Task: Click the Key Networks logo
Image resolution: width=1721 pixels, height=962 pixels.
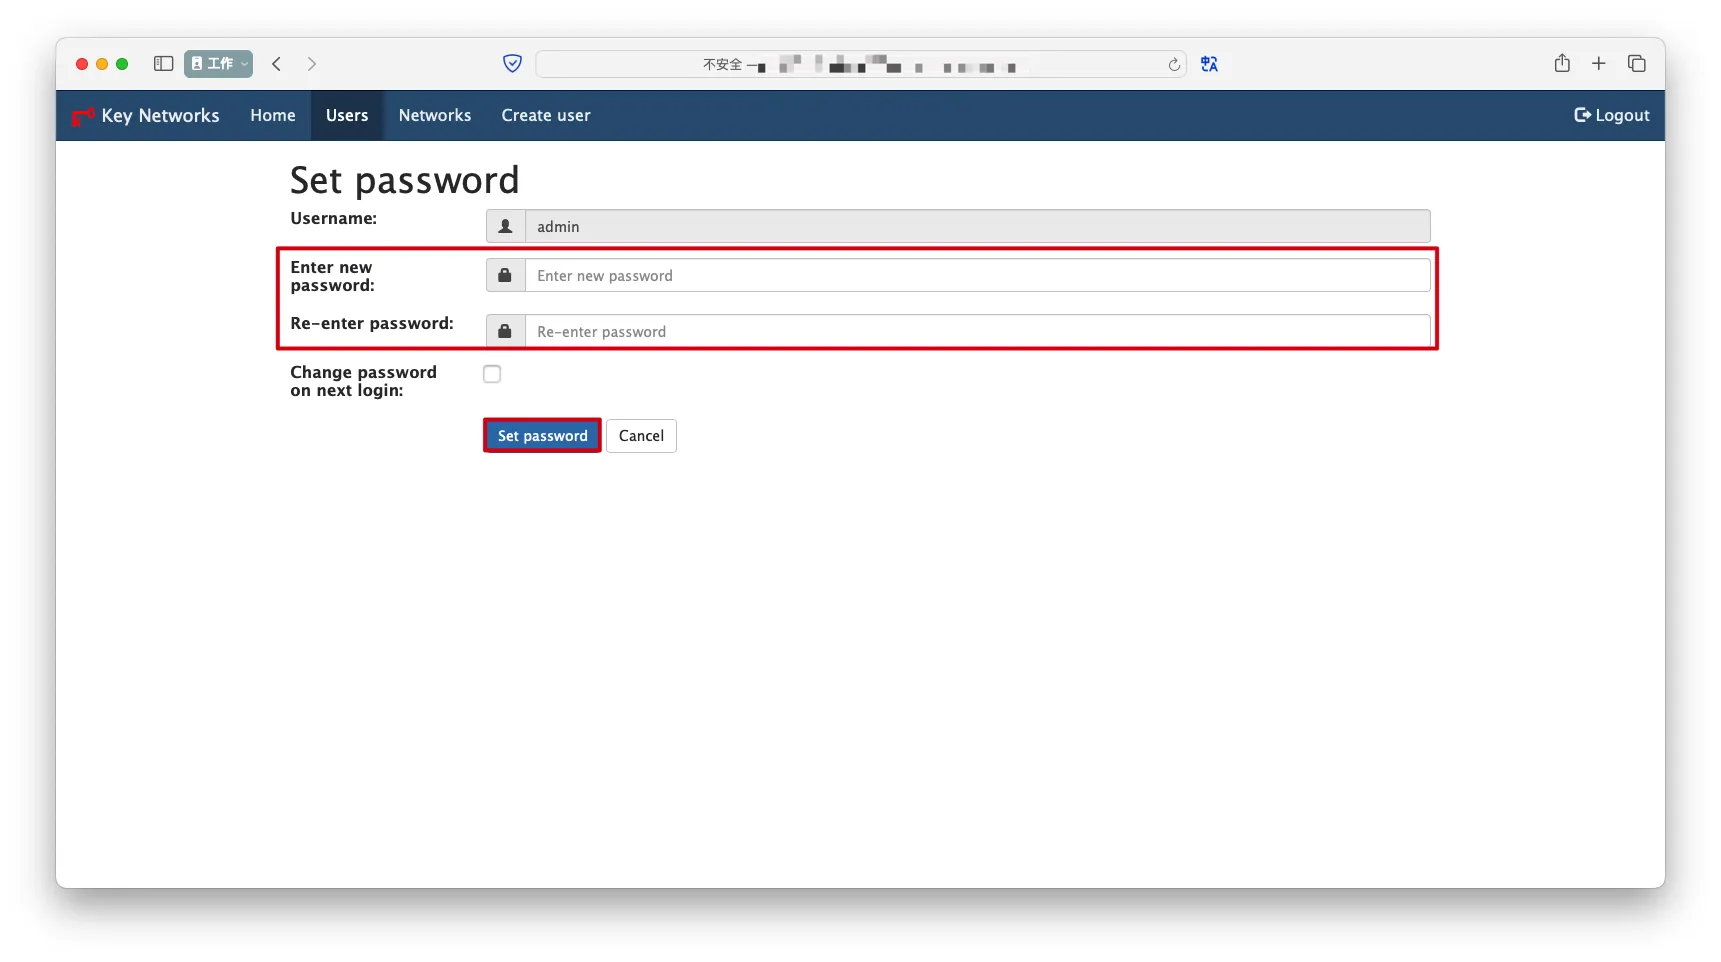Action: [146, 116]
